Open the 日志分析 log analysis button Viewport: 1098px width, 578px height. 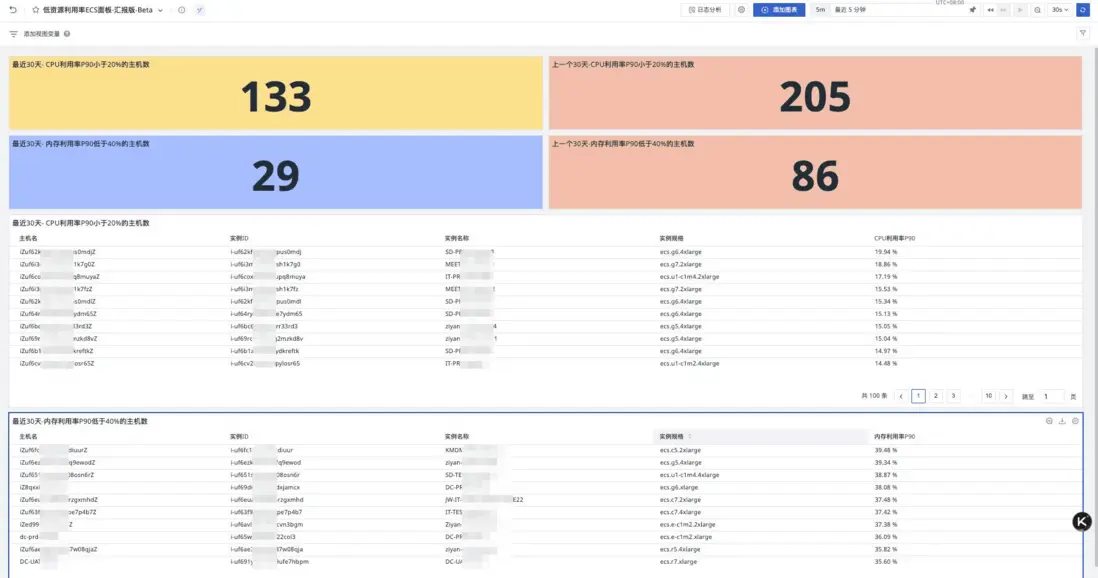click(x=704, y=10)
